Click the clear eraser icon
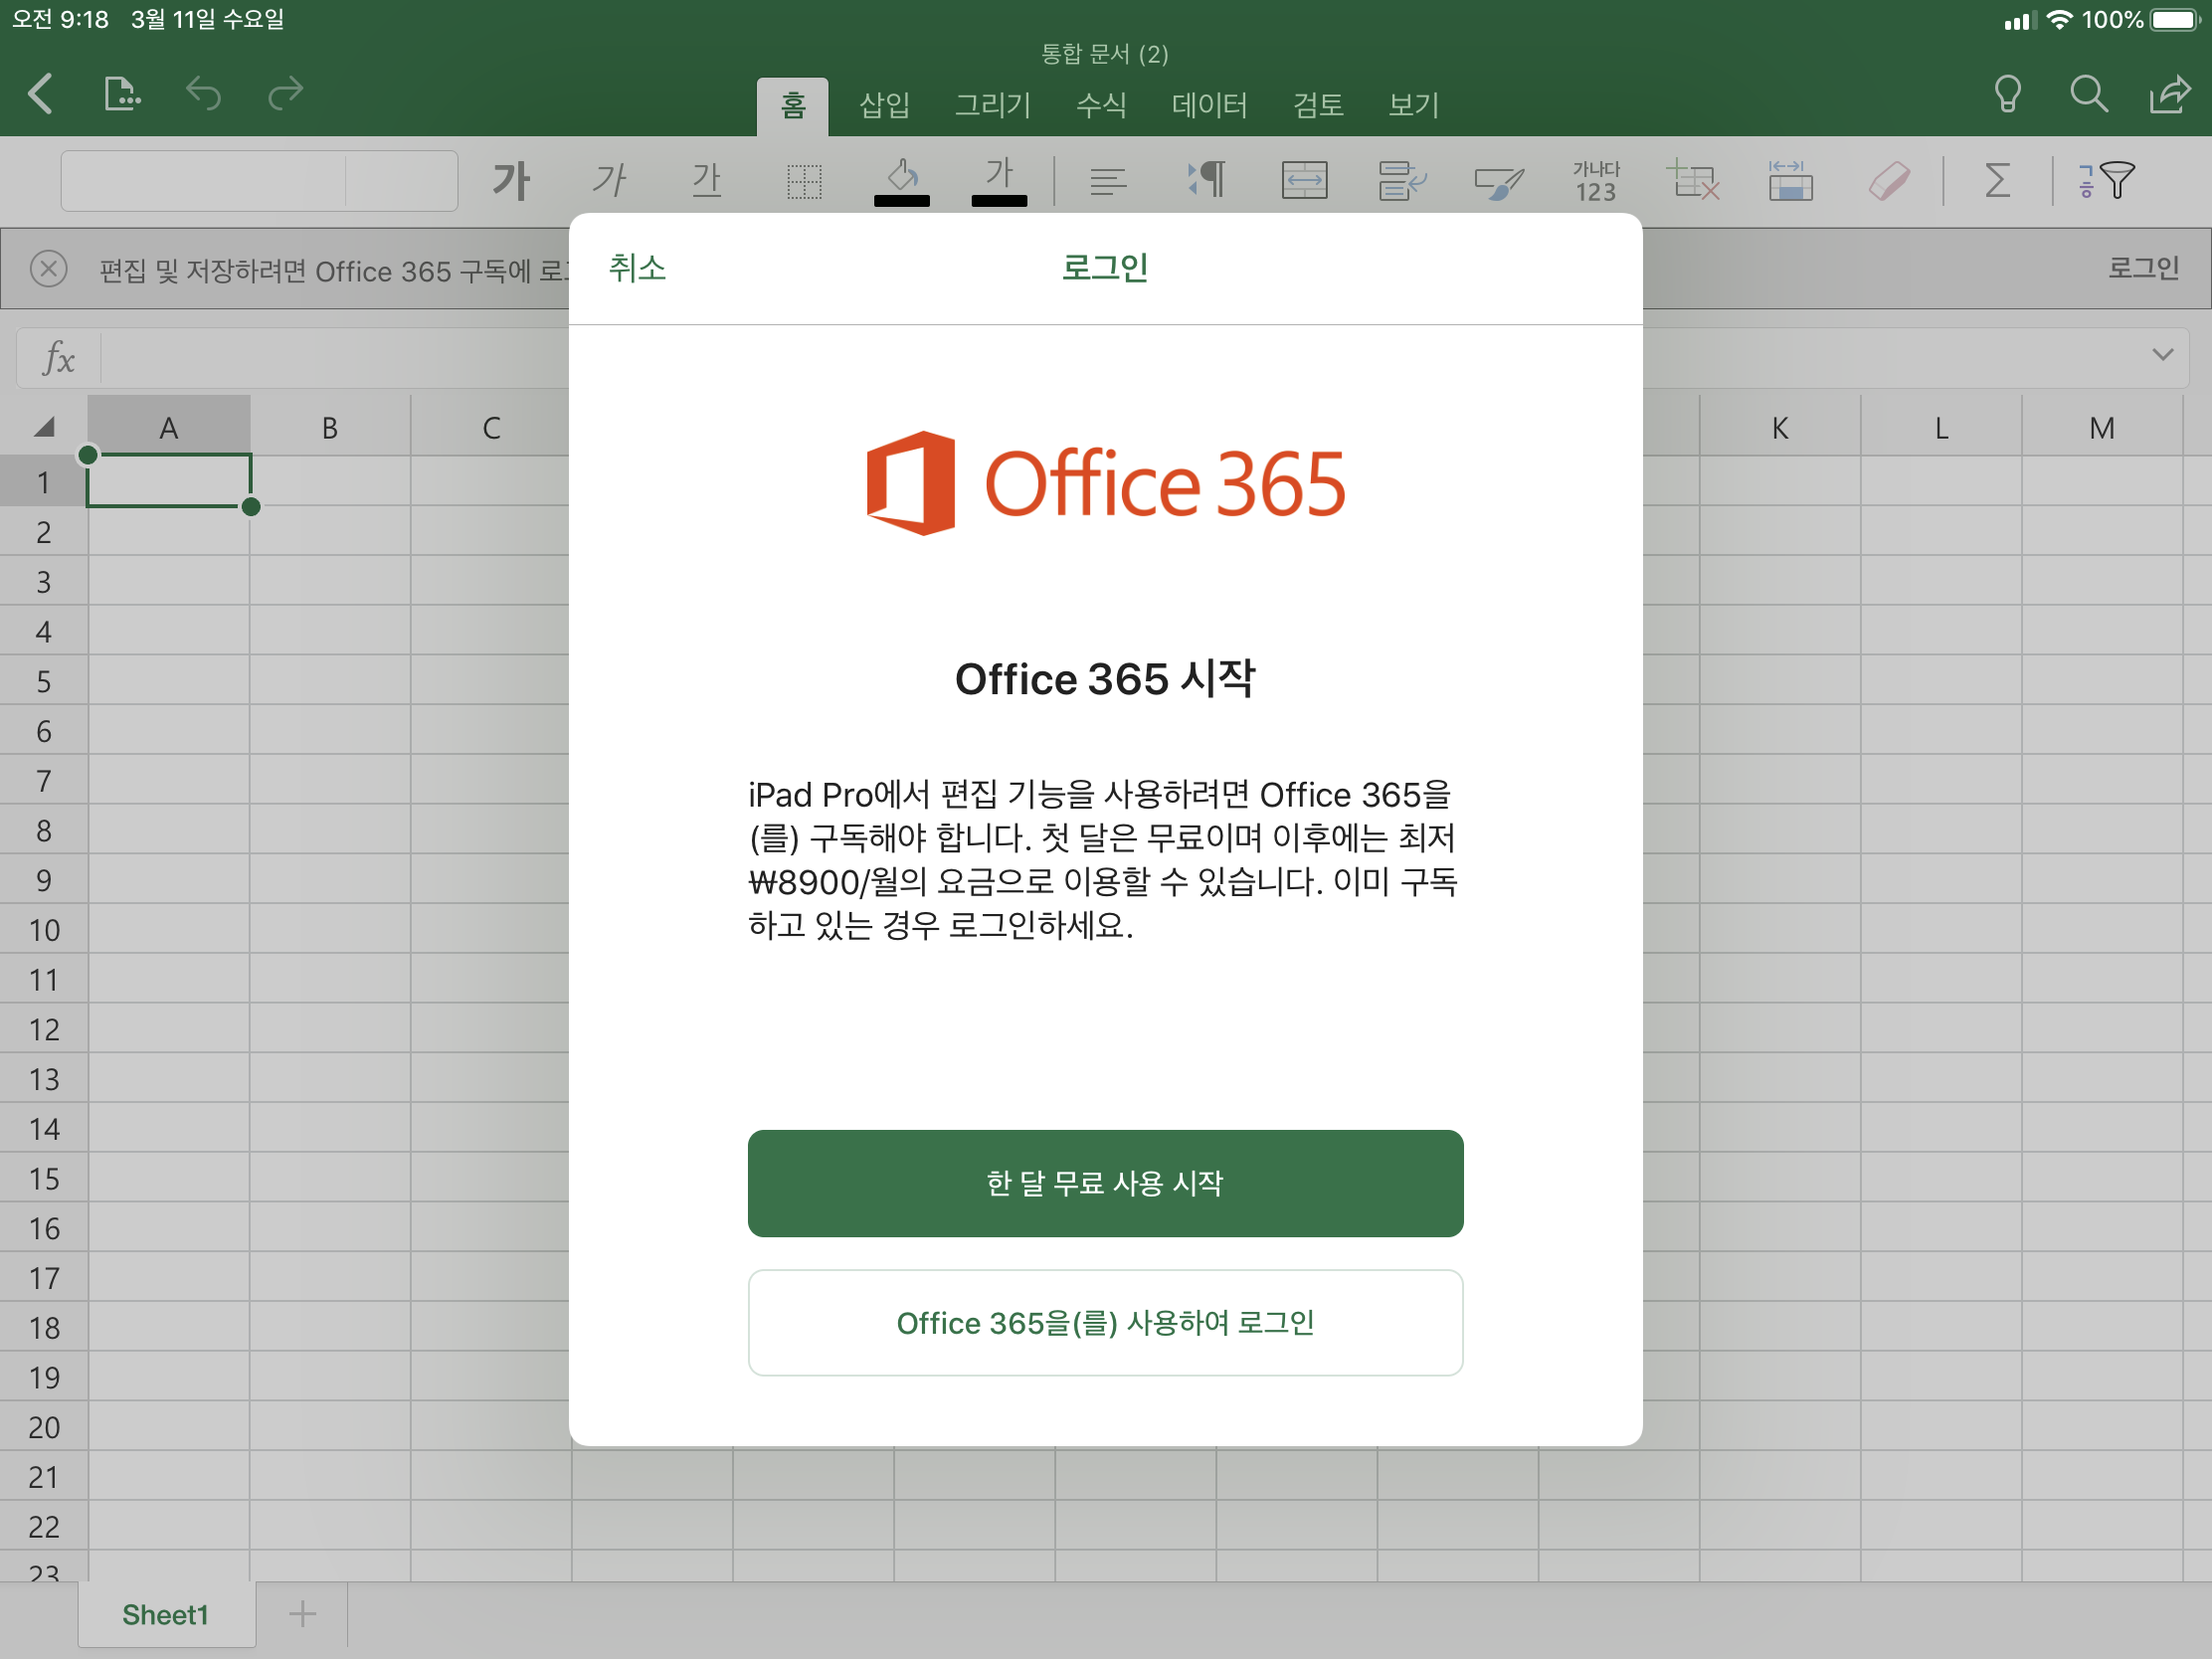Image resolution: width=2212 pixels, height=1659 pixels. click(x=1888, y=181)
